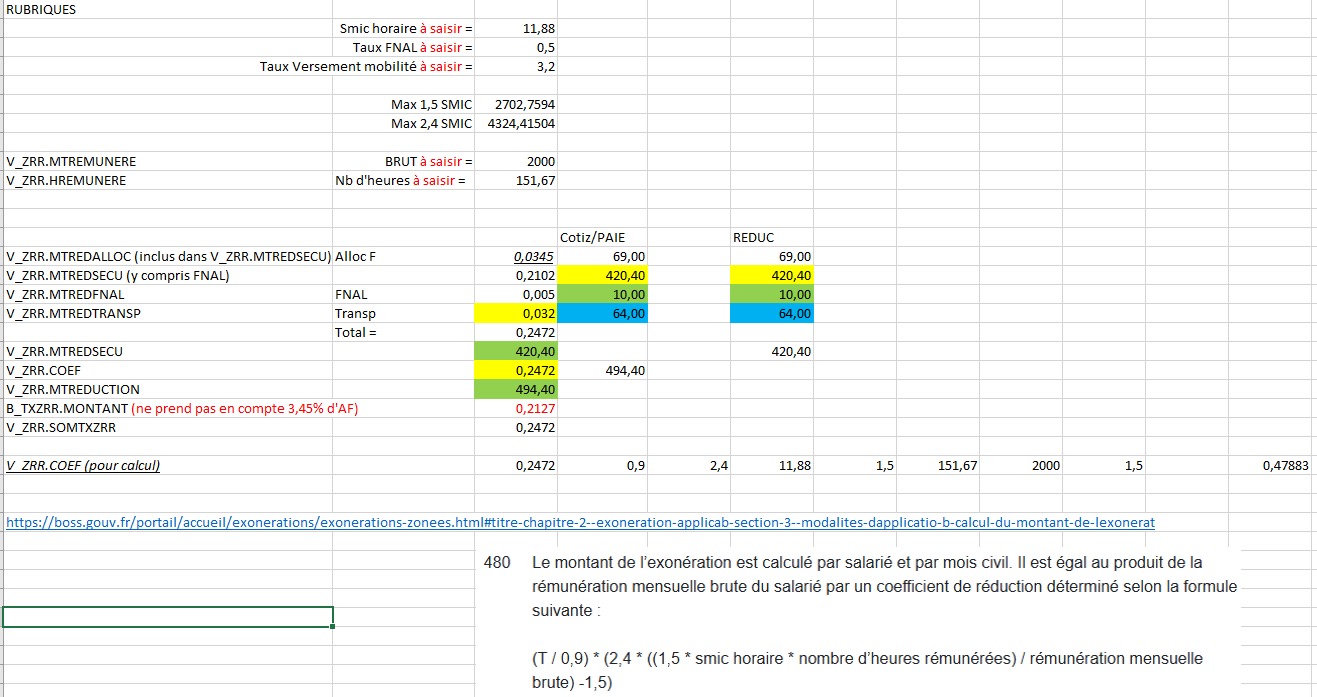Select the blue 64,00 cell under Cotiz/PAIE

(x=599, y=314)
